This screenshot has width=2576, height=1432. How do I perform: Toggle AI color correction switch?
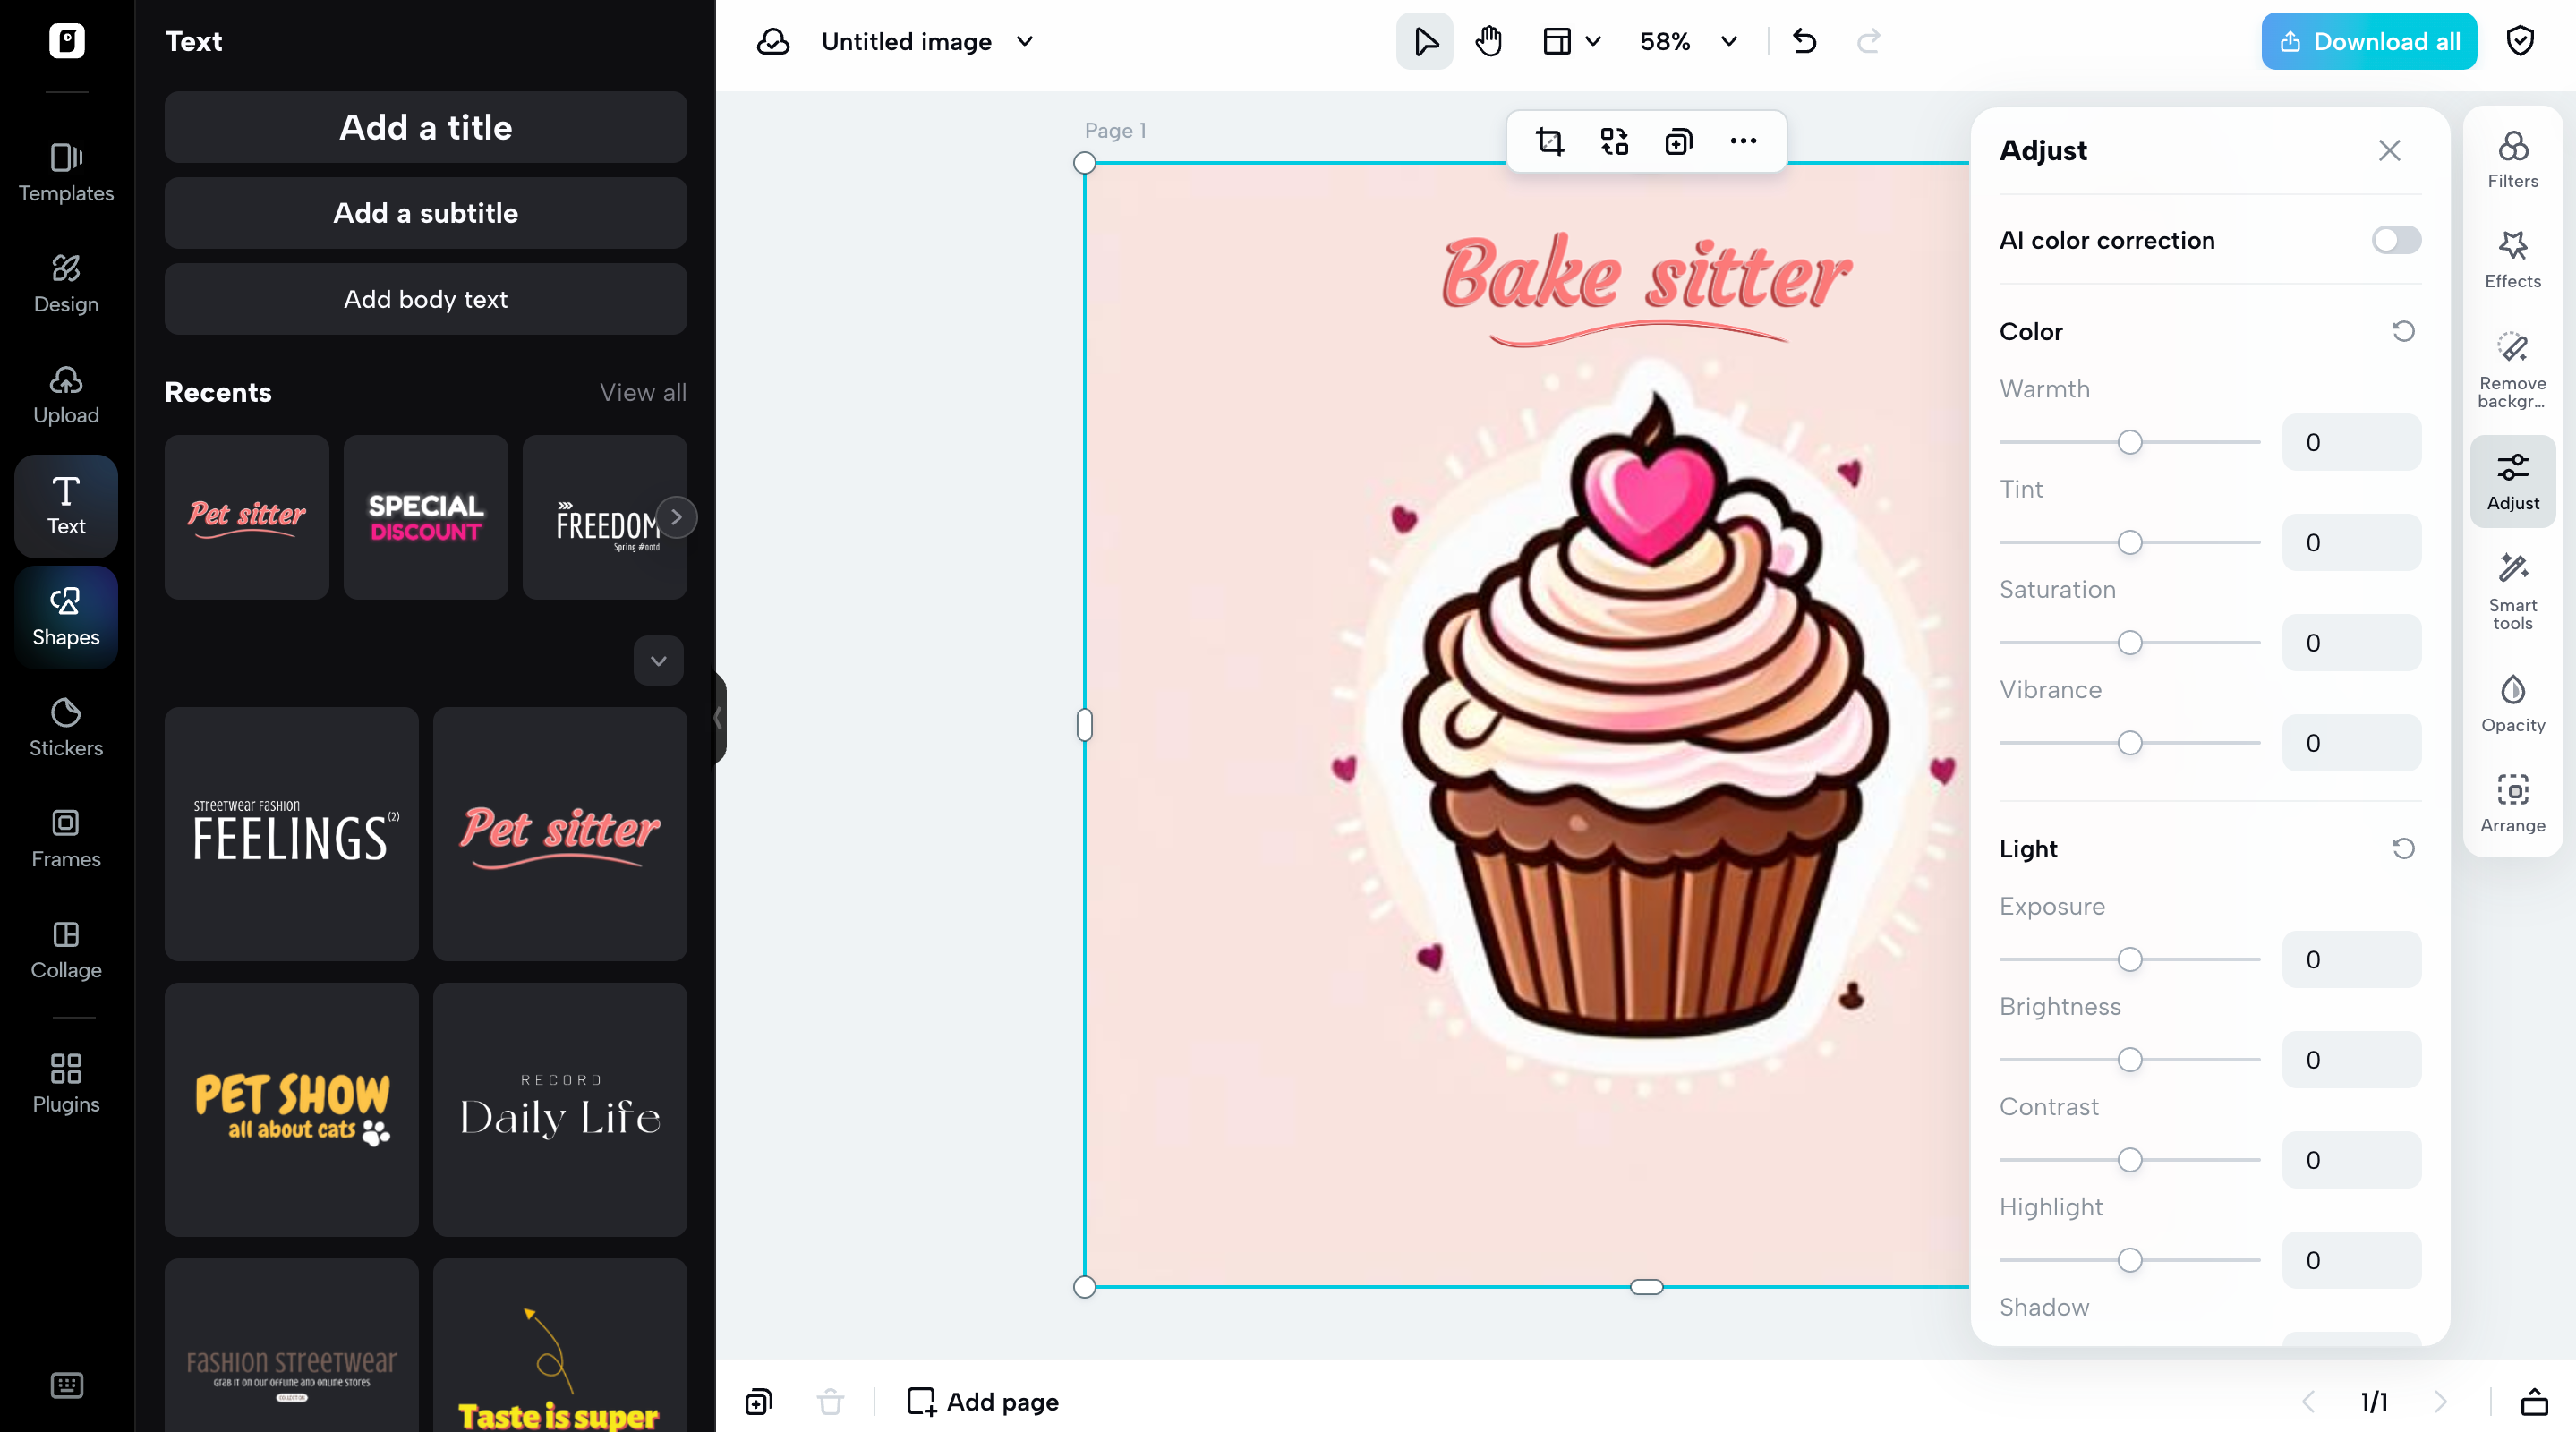click(2396, 240)
